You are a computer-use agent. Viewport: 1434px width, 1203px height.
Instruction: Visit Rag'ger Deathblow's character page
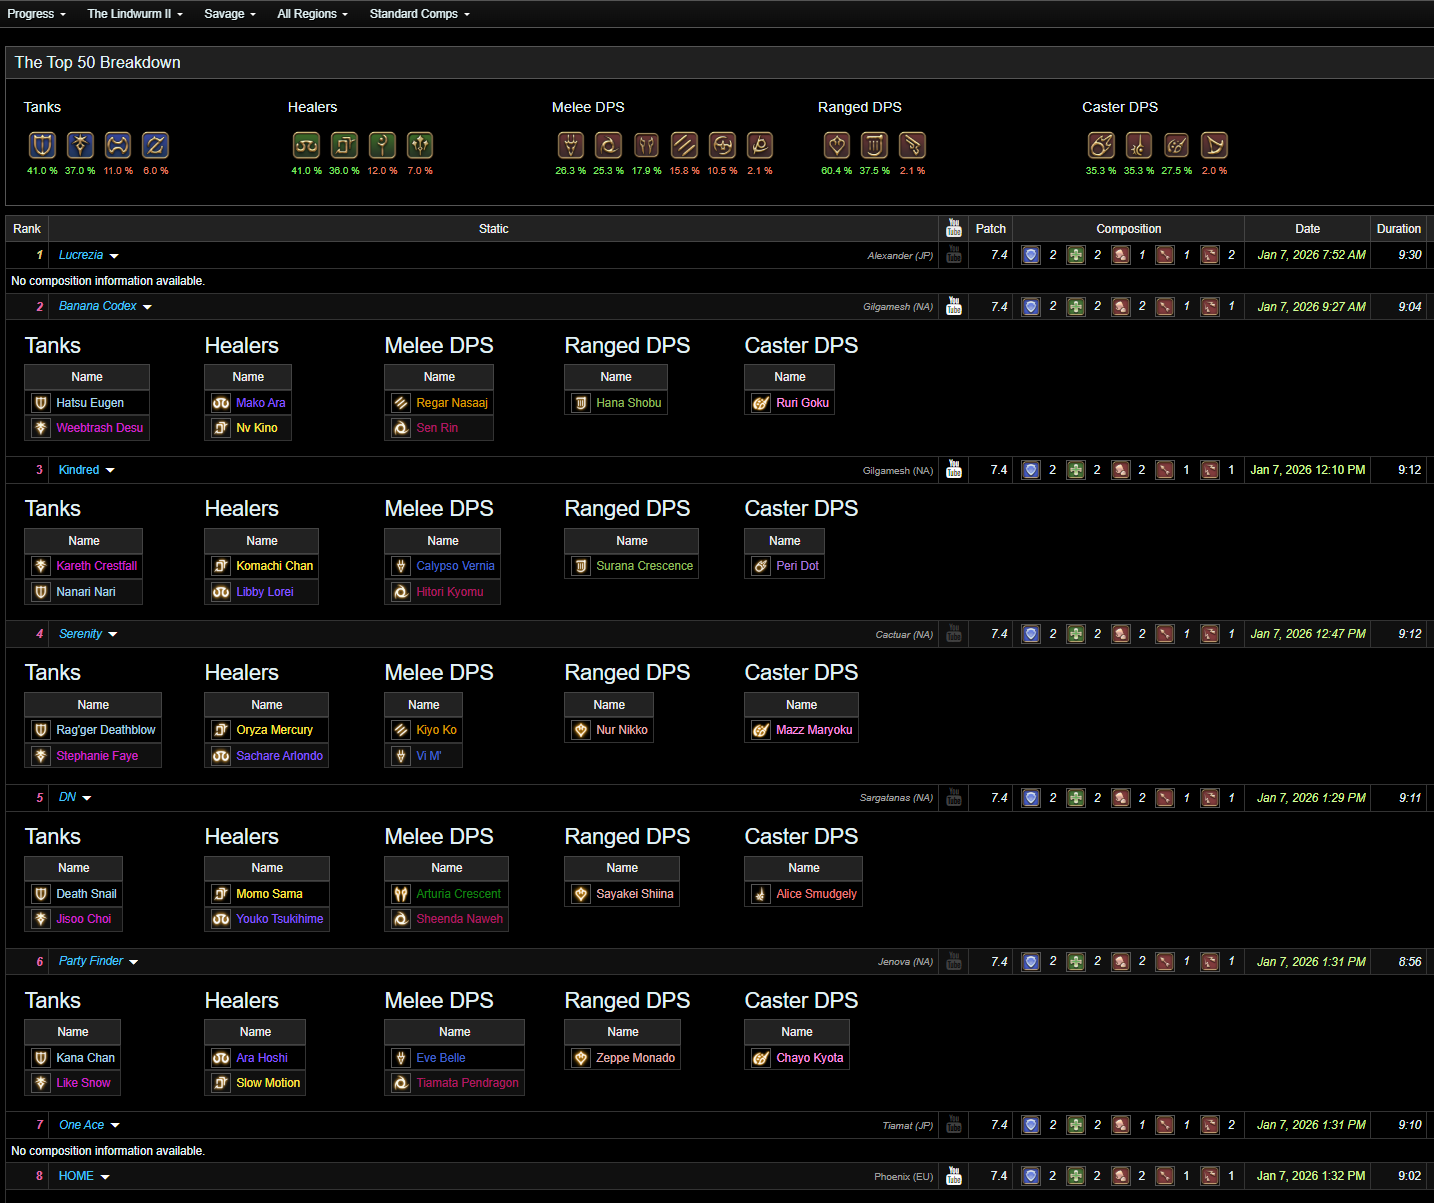pos(106,730)
